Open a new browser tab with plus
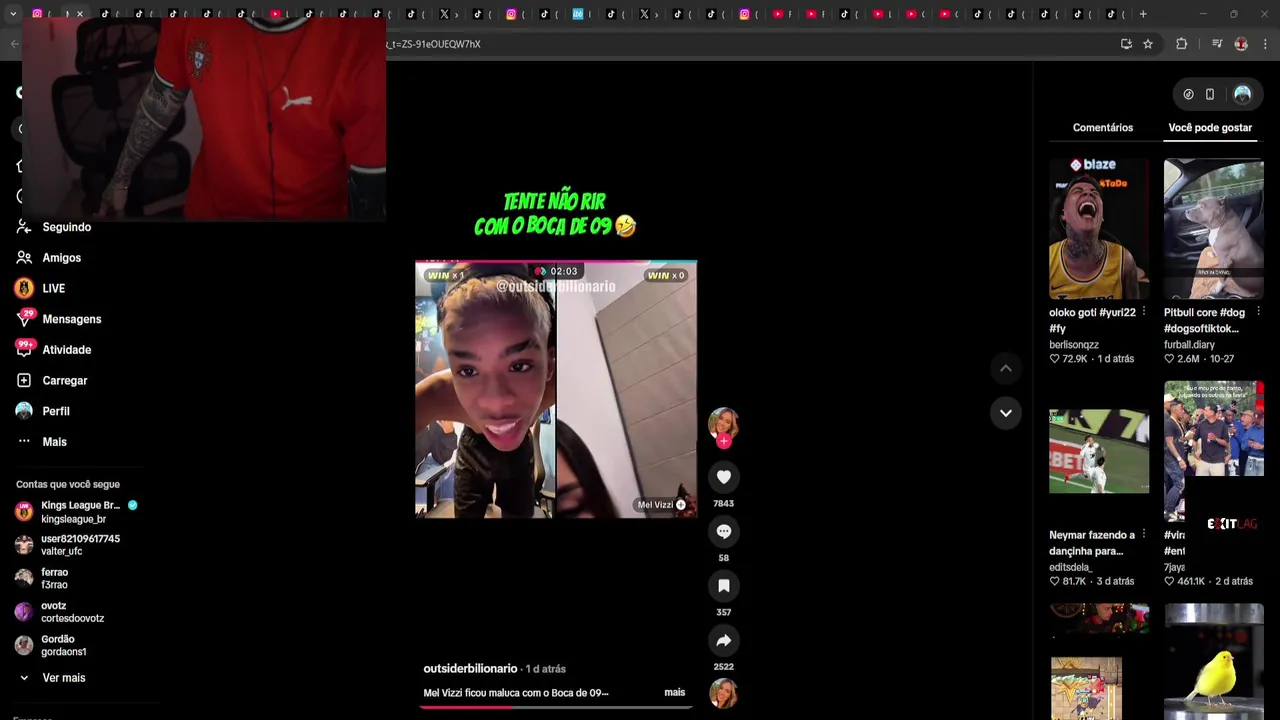The width and height of the screenshot is (1280, 720). (1143, 14)
